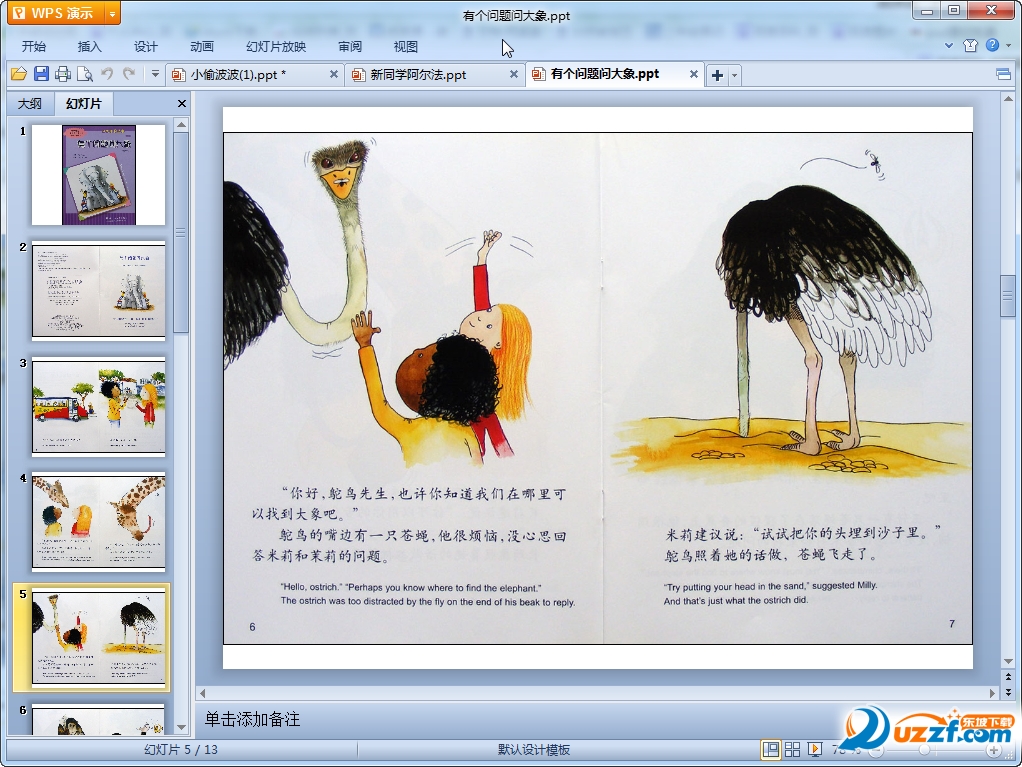This screenshot has width=1022, height=767.
Task: Click the thumbnail pane vertical scrollbar thumb
Action: pos(181,233)
